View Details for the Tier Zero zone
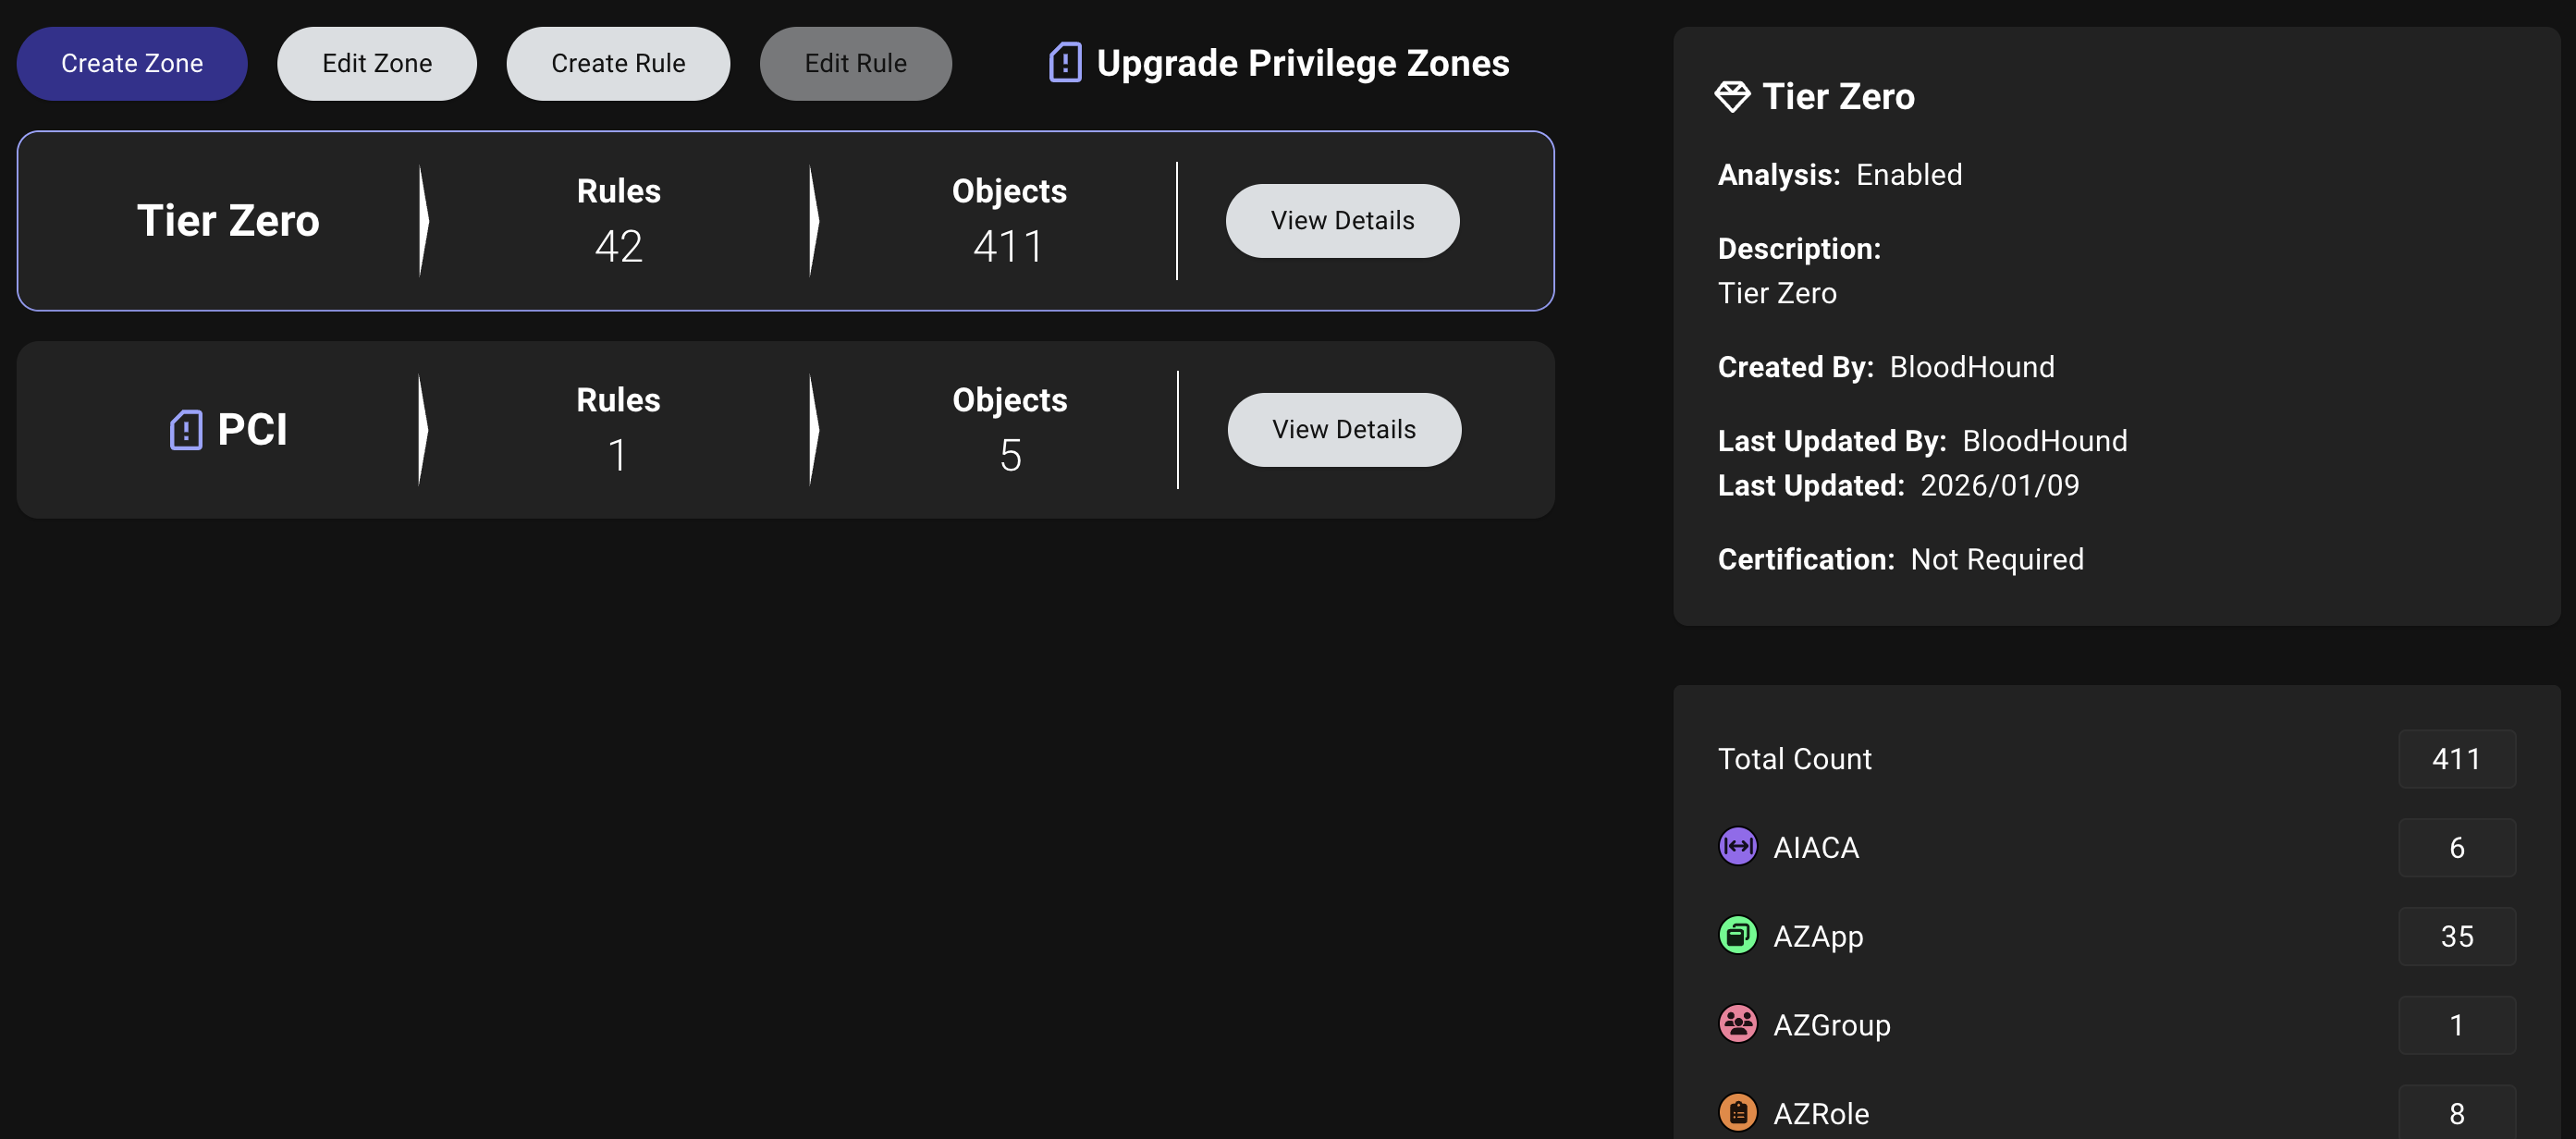This screenshot has height=1139, width=2576. (x=1343, y=220)
